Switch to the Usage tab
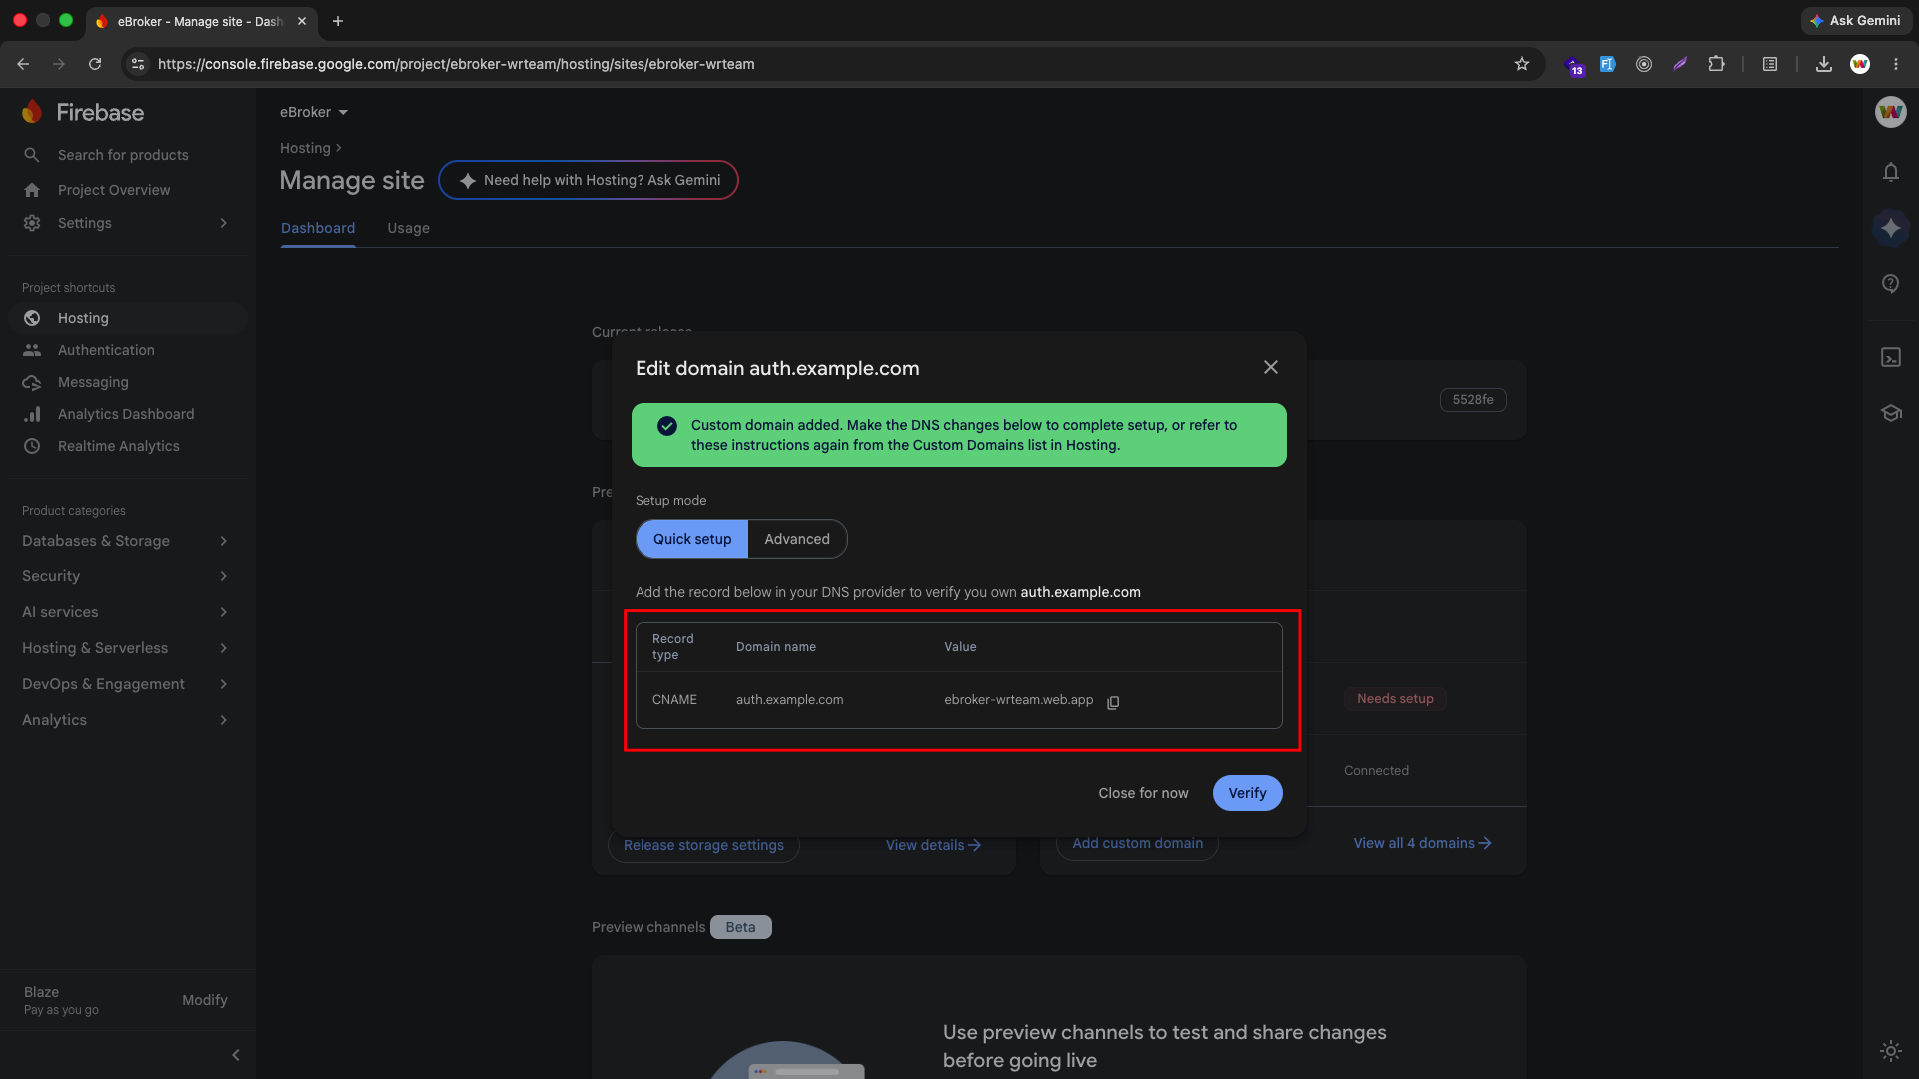This screenshot has width=1919, height=1079. tap(408, 228)
